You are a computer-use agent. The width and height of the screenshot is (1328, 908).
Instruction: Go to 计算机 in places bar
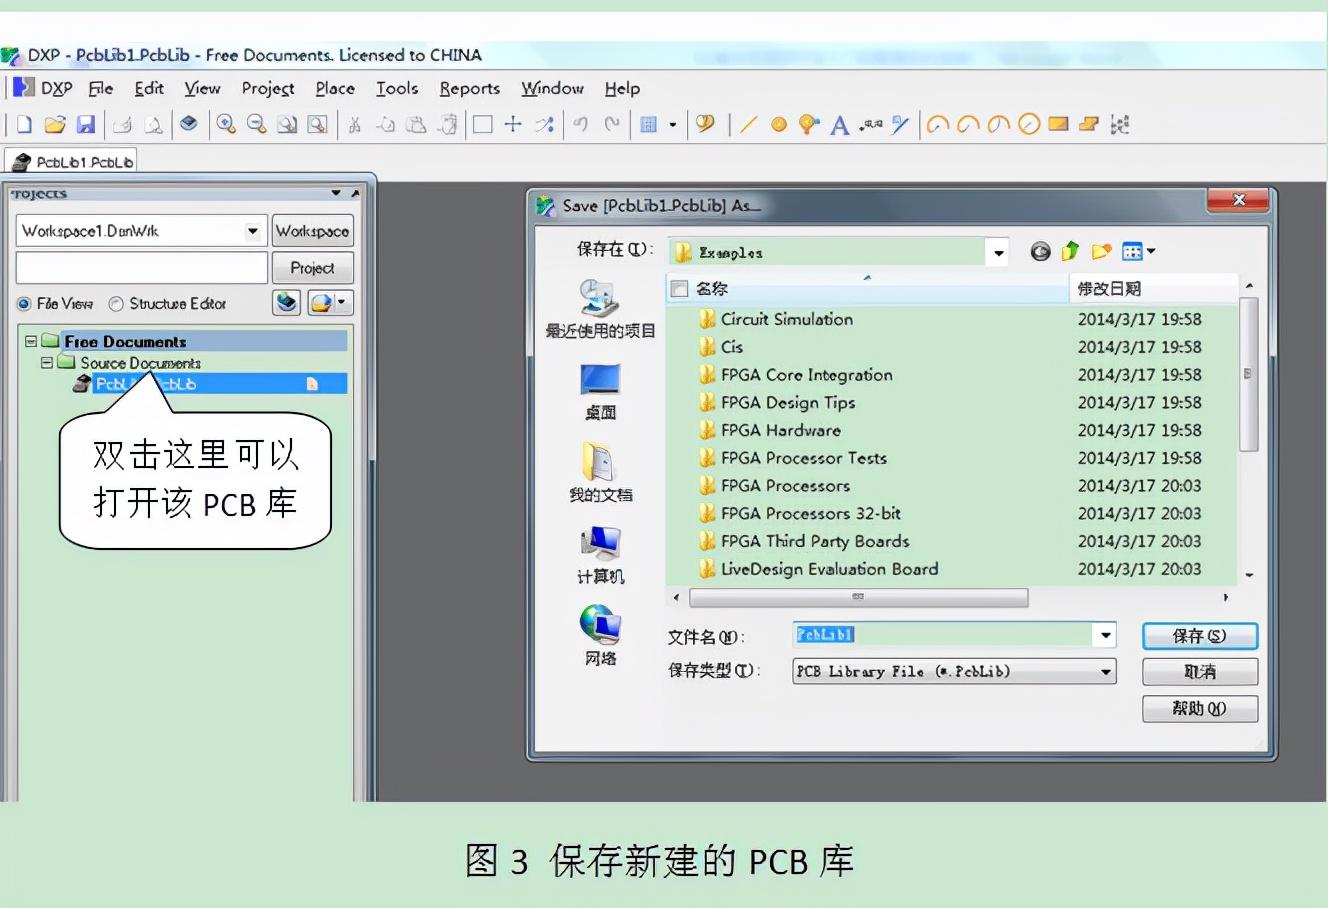coord(600,556)
